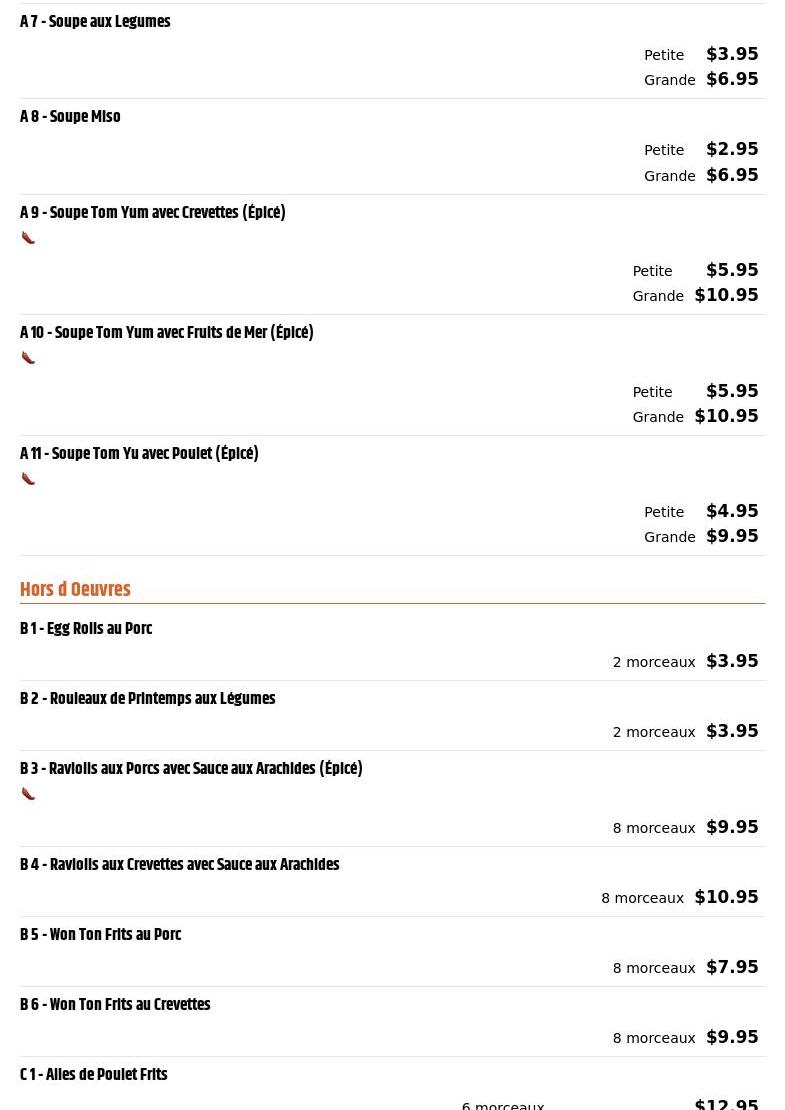Viewport: 785px width, 1110px height.
Task: Choose B 1 Egg Rolls au Porc
Action: [x=86, y=629]
